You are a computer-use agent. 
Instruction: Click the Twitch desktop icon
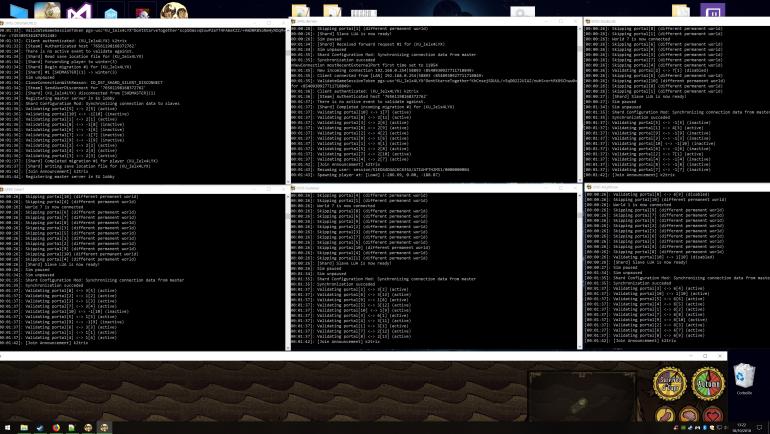coord(714,12)
